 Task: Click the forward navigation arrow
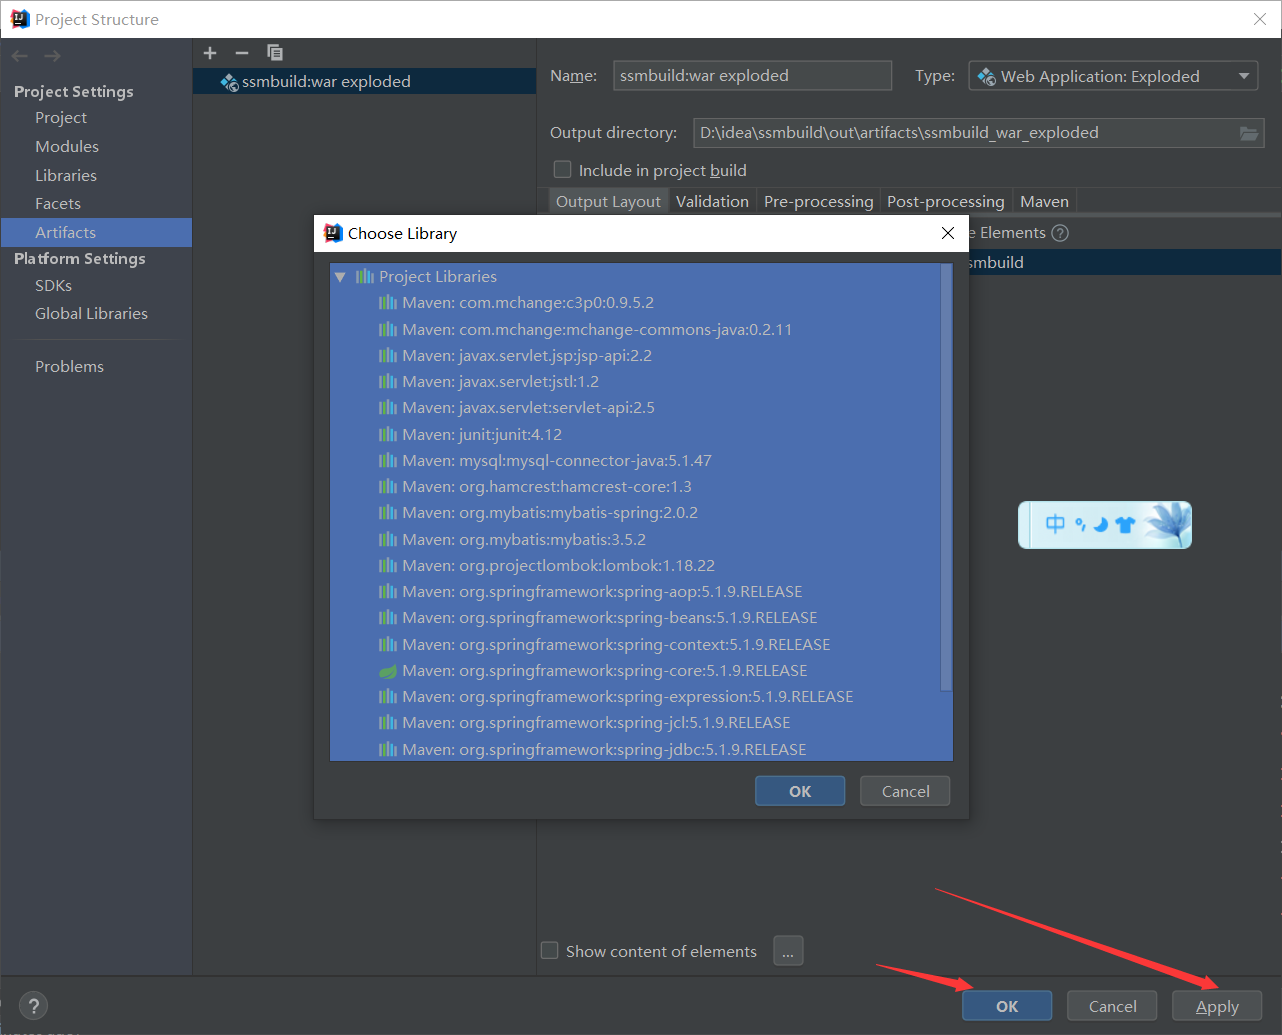coord(52,56)
